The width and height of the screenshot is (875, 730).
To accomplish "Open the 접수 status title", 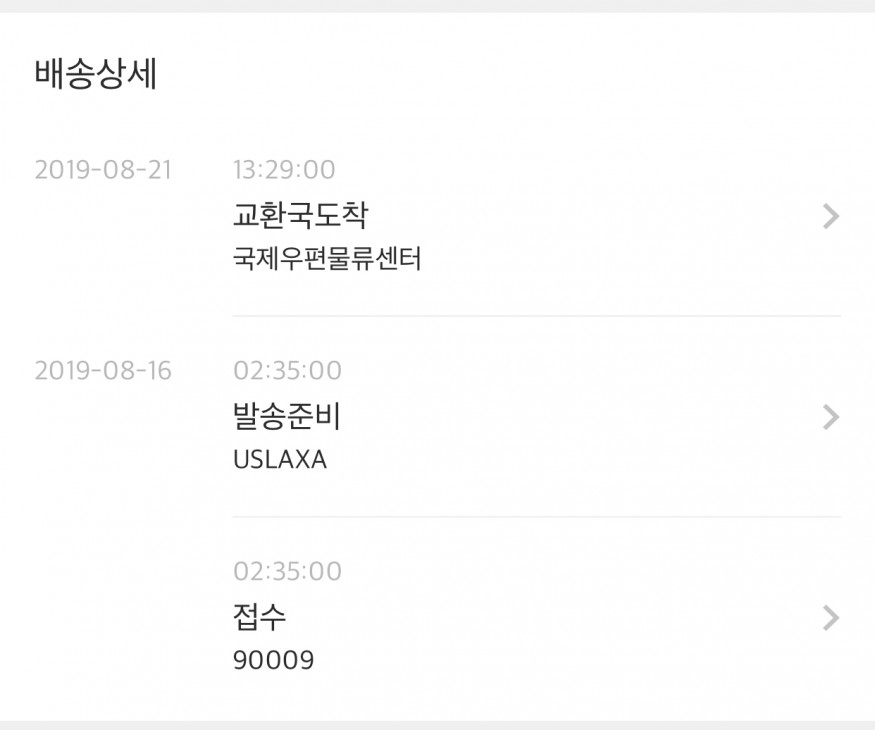I will pyautogui.click(x=259, y=617).
